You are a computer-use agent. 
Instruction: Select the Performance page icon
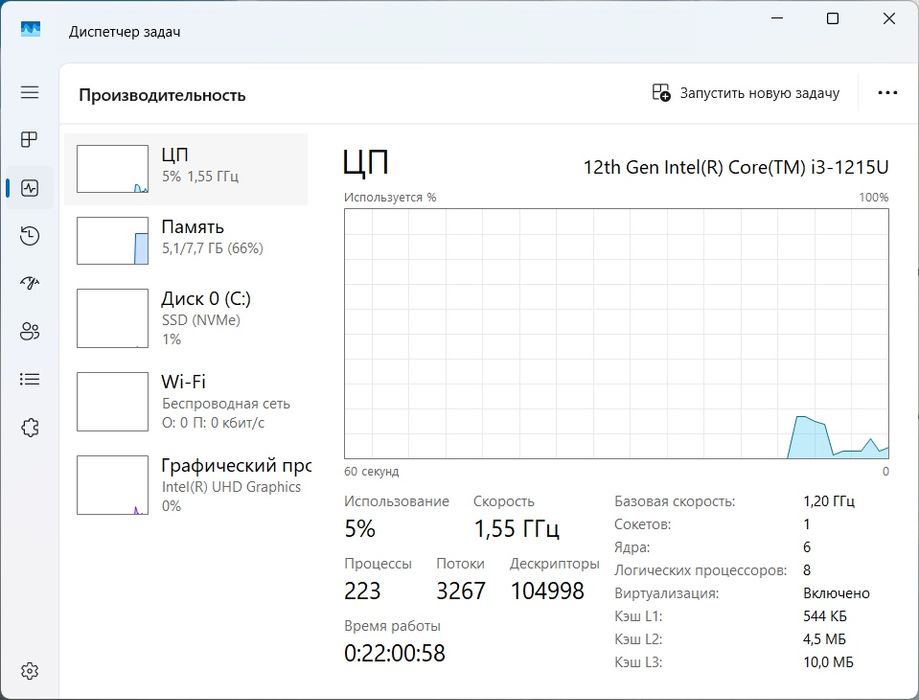pyautogui.click(x=30, y=188)
